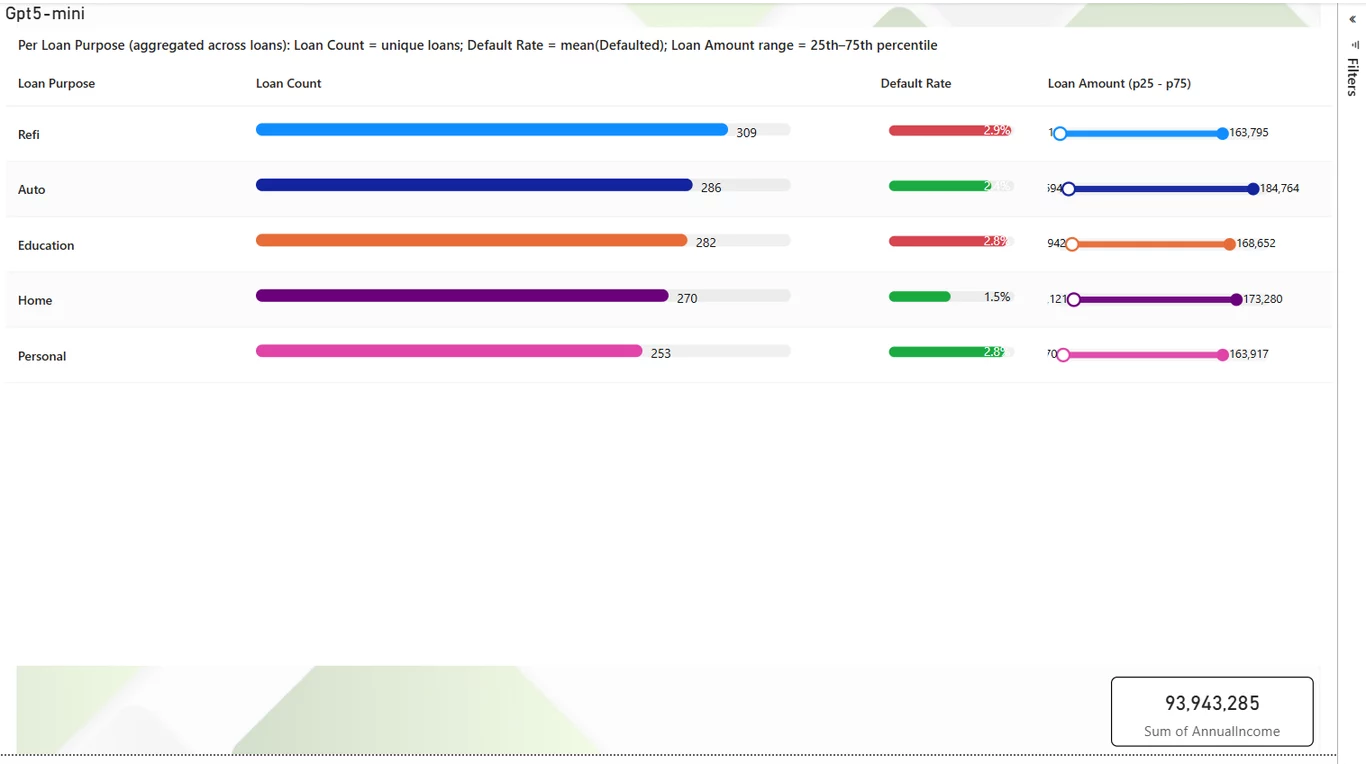Sort by the Loan Count column header
The height and width of the screenshot is (768, 1366).
(x=288, y=83)
